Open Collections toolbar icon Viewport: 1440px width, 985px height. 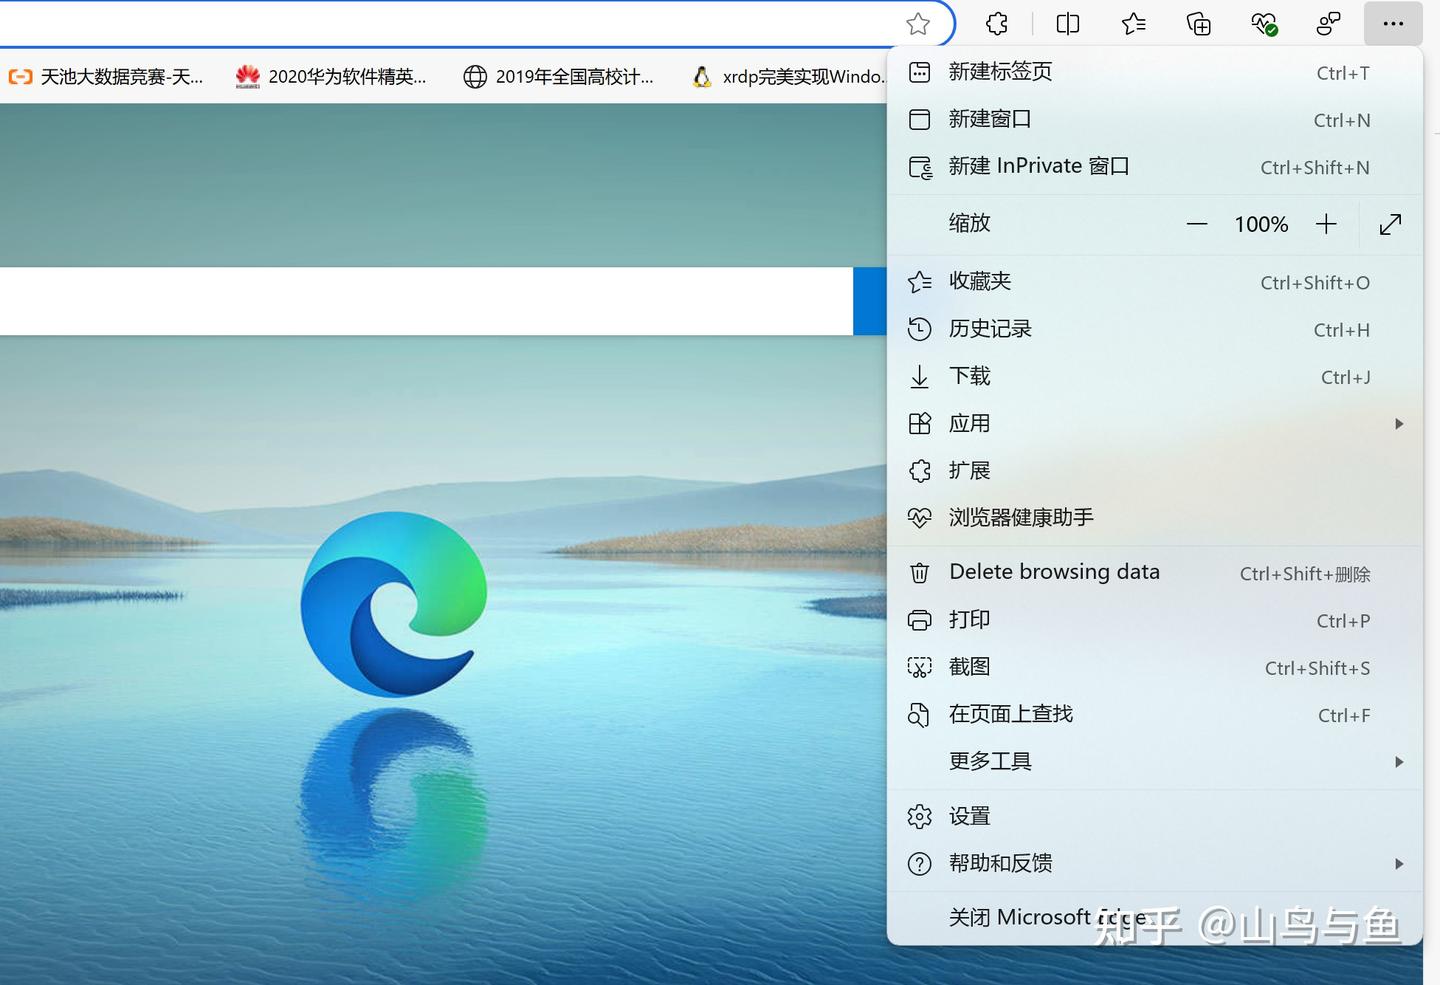point(1198,24)
